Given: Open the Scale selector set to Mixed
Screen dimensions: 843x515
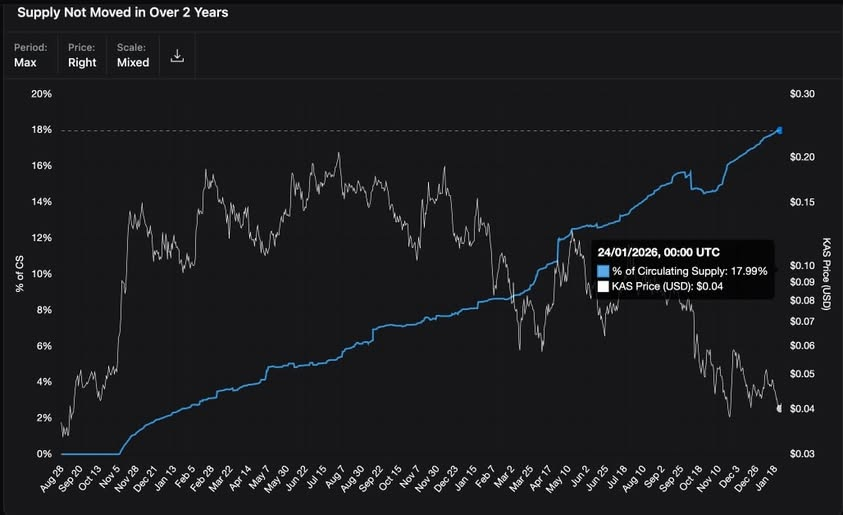Looking at the screenshot, I should click(x=133, y=55).
